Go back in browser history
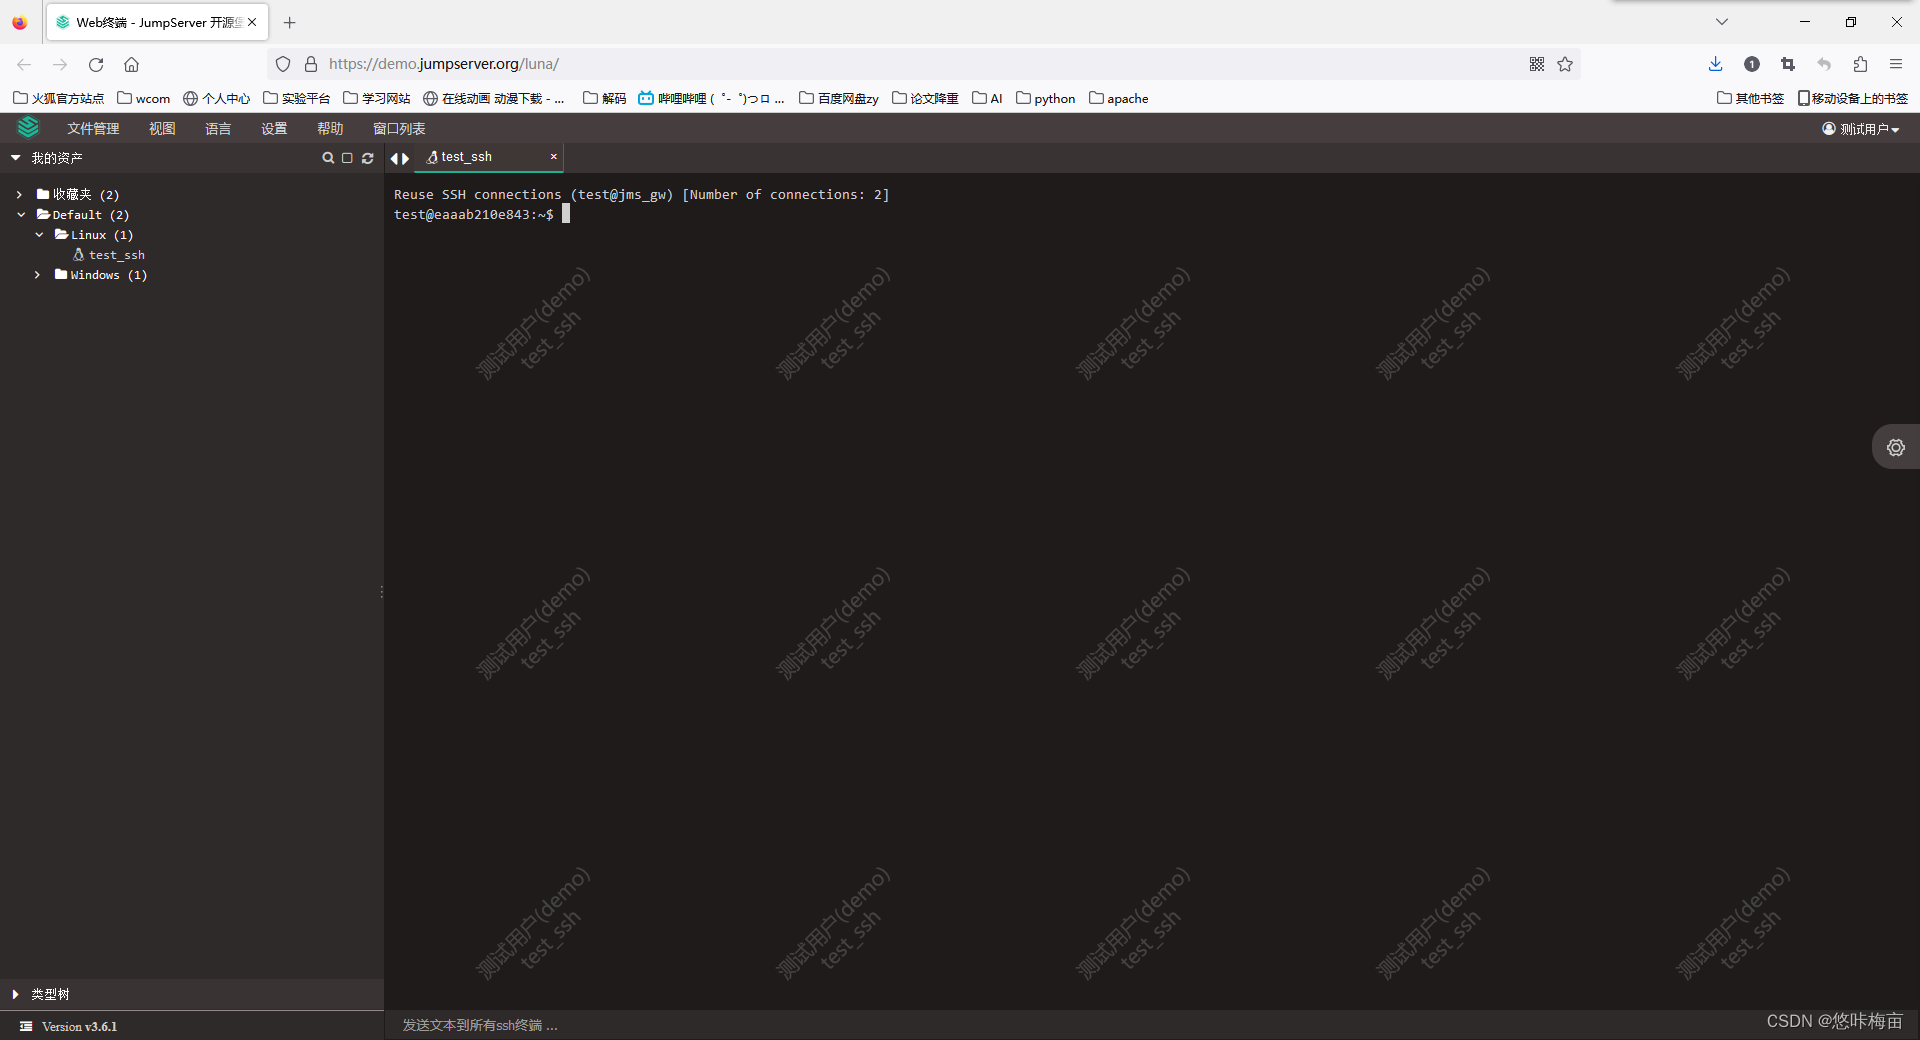Screen dimensions: 1920x1040 (x=24, y=64)
